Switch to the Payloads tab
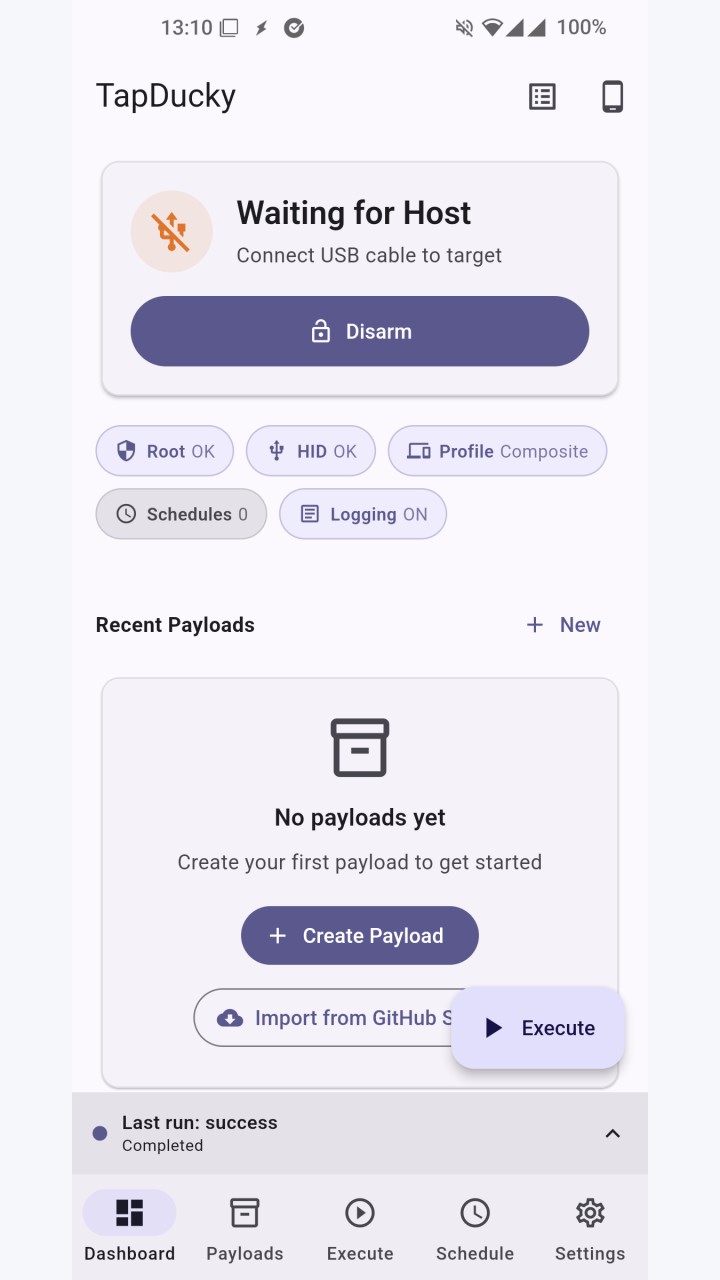Image resolution: width=720 pixels, height=1280 pixels. tap(245, 1229)
